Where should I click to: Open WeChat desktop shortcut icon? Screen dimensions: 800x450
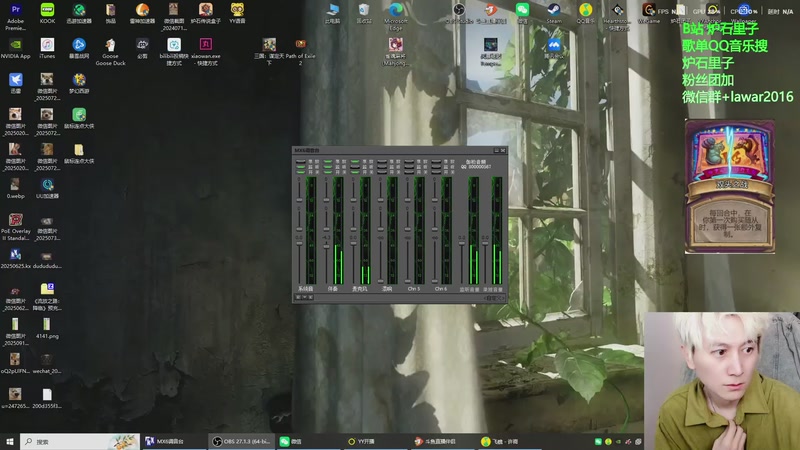[522, 13]
